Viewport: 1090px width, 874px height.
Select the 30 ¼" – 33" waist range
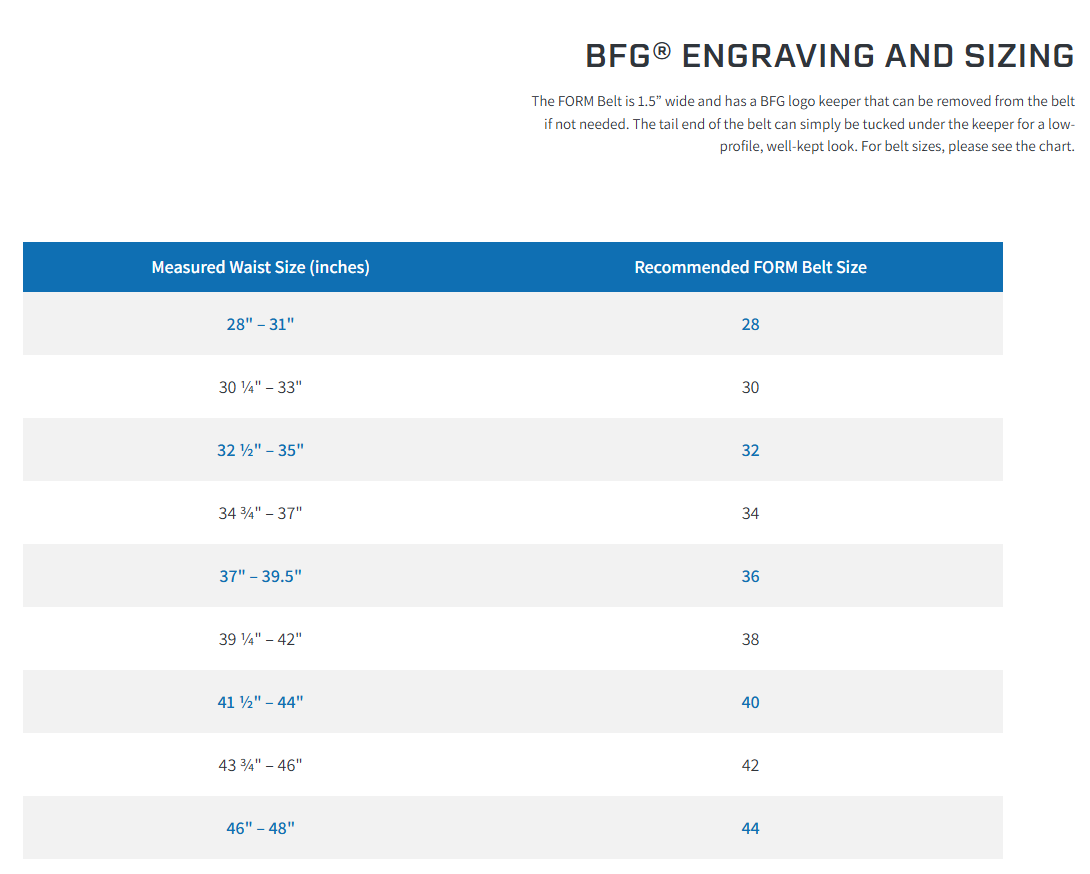pyautogui.click(x=260, y=387)
